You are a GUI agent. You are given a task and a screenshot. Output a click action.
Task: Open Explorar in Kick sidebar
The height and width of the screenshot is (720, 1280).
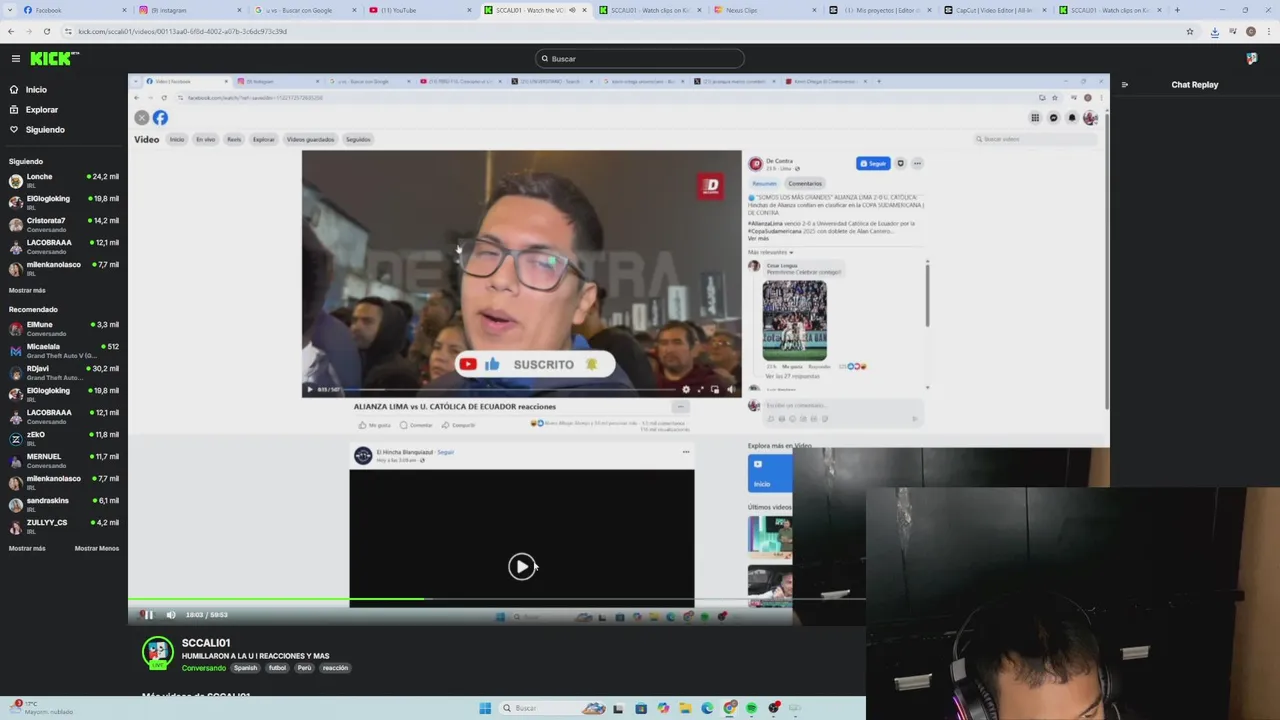(x=42, y=110)
